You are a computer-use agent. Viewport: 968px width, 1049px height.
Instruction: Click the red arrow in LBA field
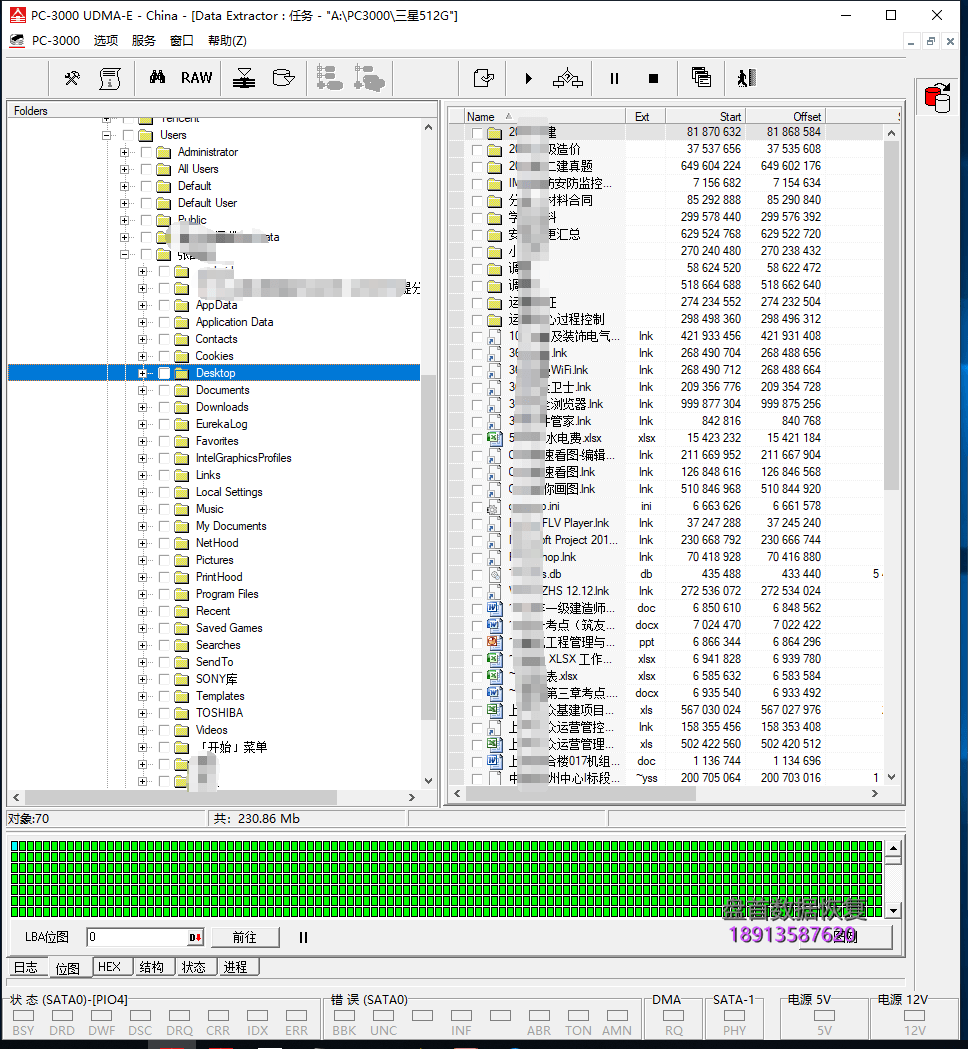click(195, 937)
